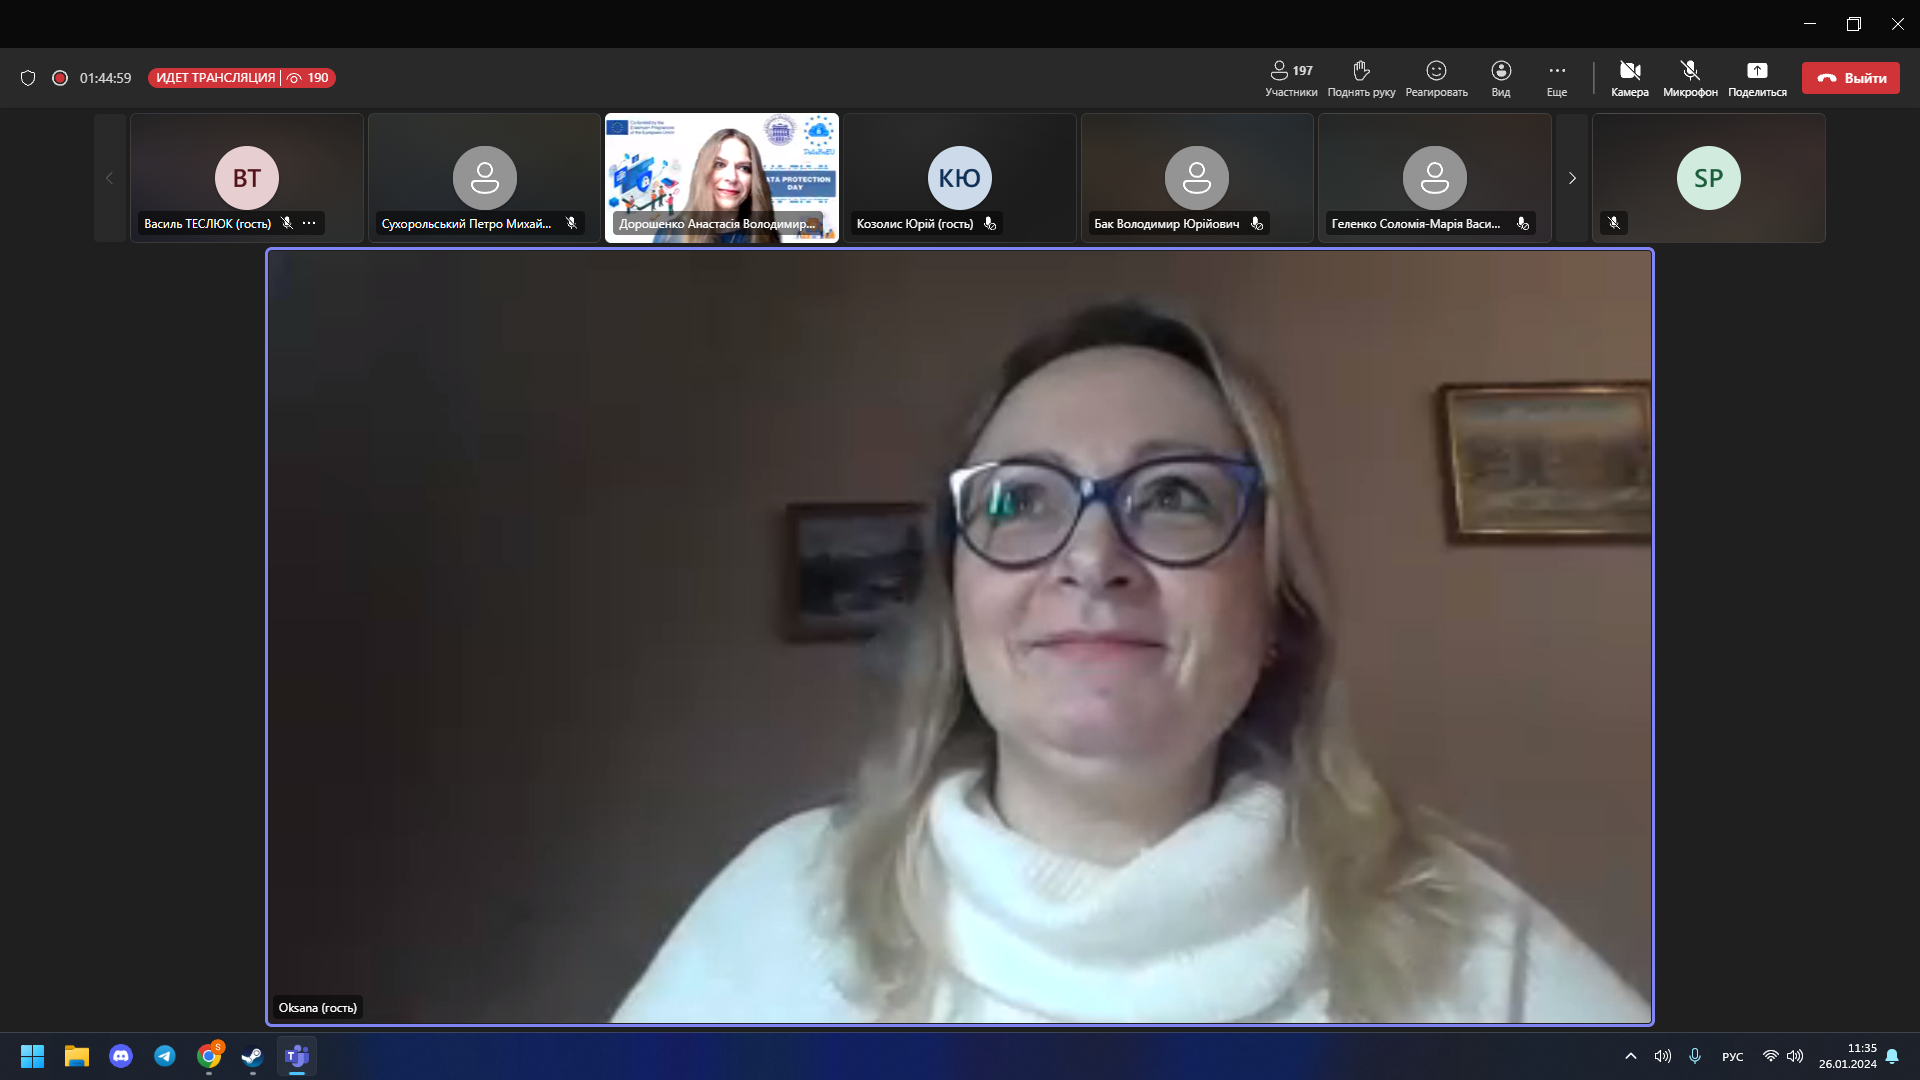Show previous participants with left chevron

tap(110, 178)
